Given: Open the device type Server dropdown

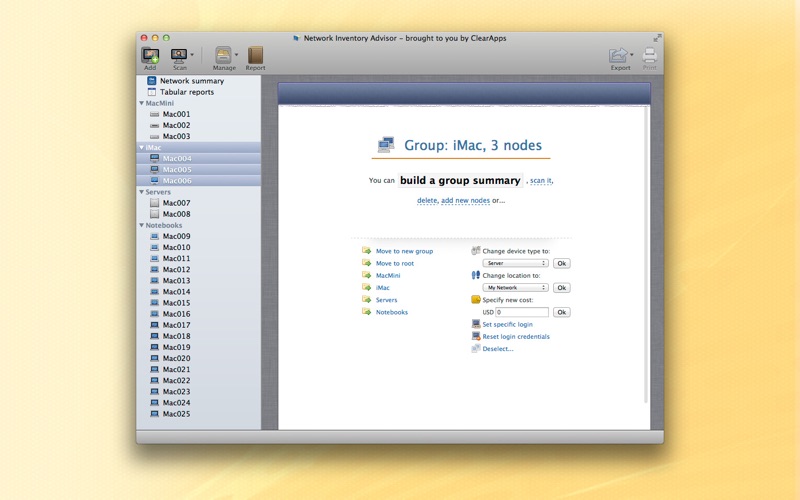Looking at the screenshot, I should tap(515, 263).
